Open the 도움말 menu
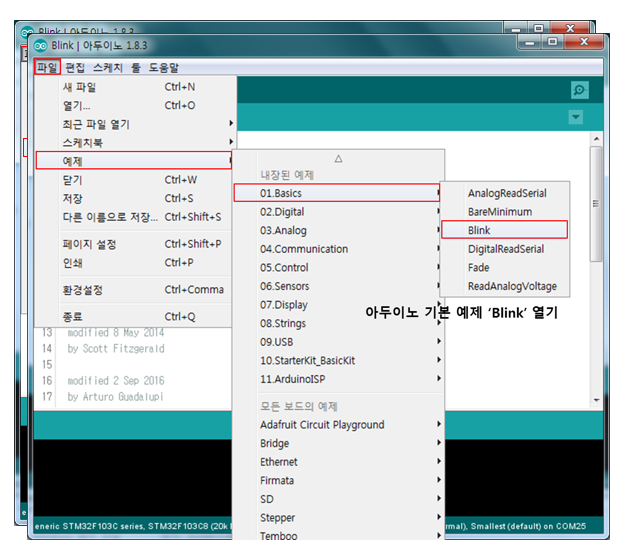 164,67
